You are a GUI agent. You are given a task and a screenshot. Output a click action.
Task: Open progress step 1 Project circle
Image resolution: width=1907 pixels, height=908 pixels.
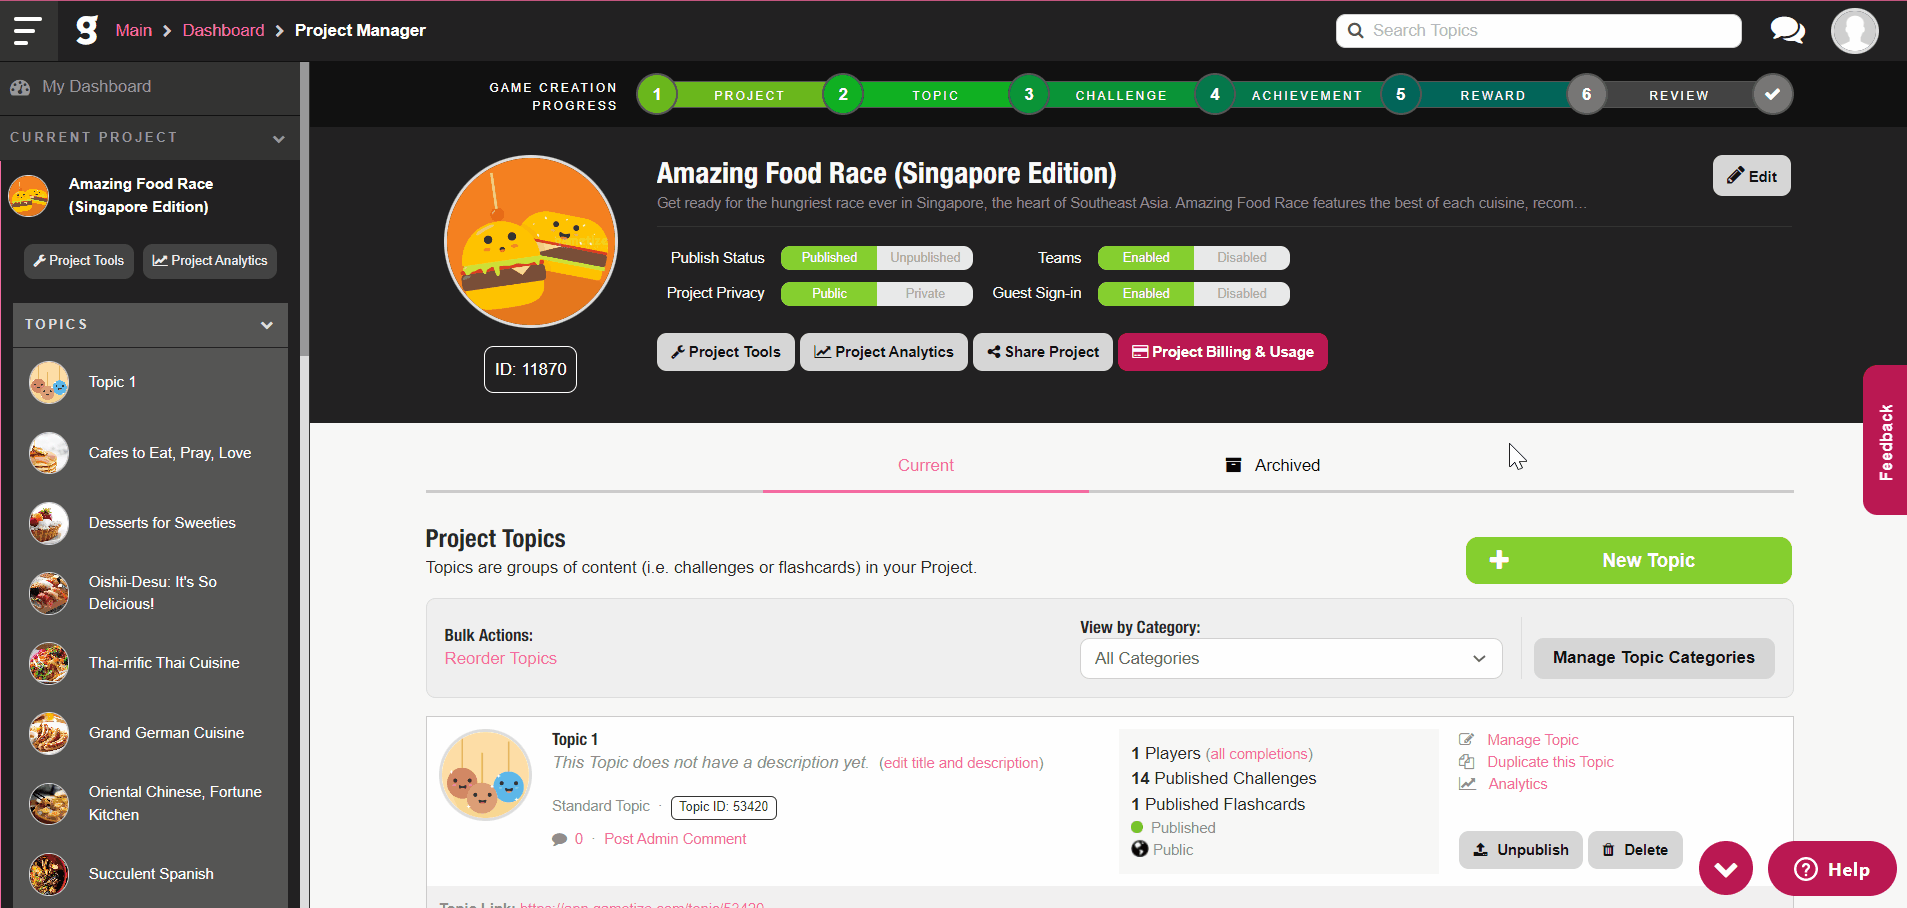[x=657, y=95]
